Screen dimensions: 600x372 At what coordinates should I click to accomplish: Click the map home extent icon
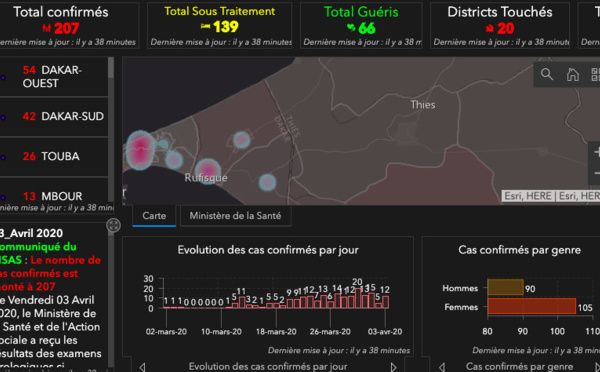572,74
